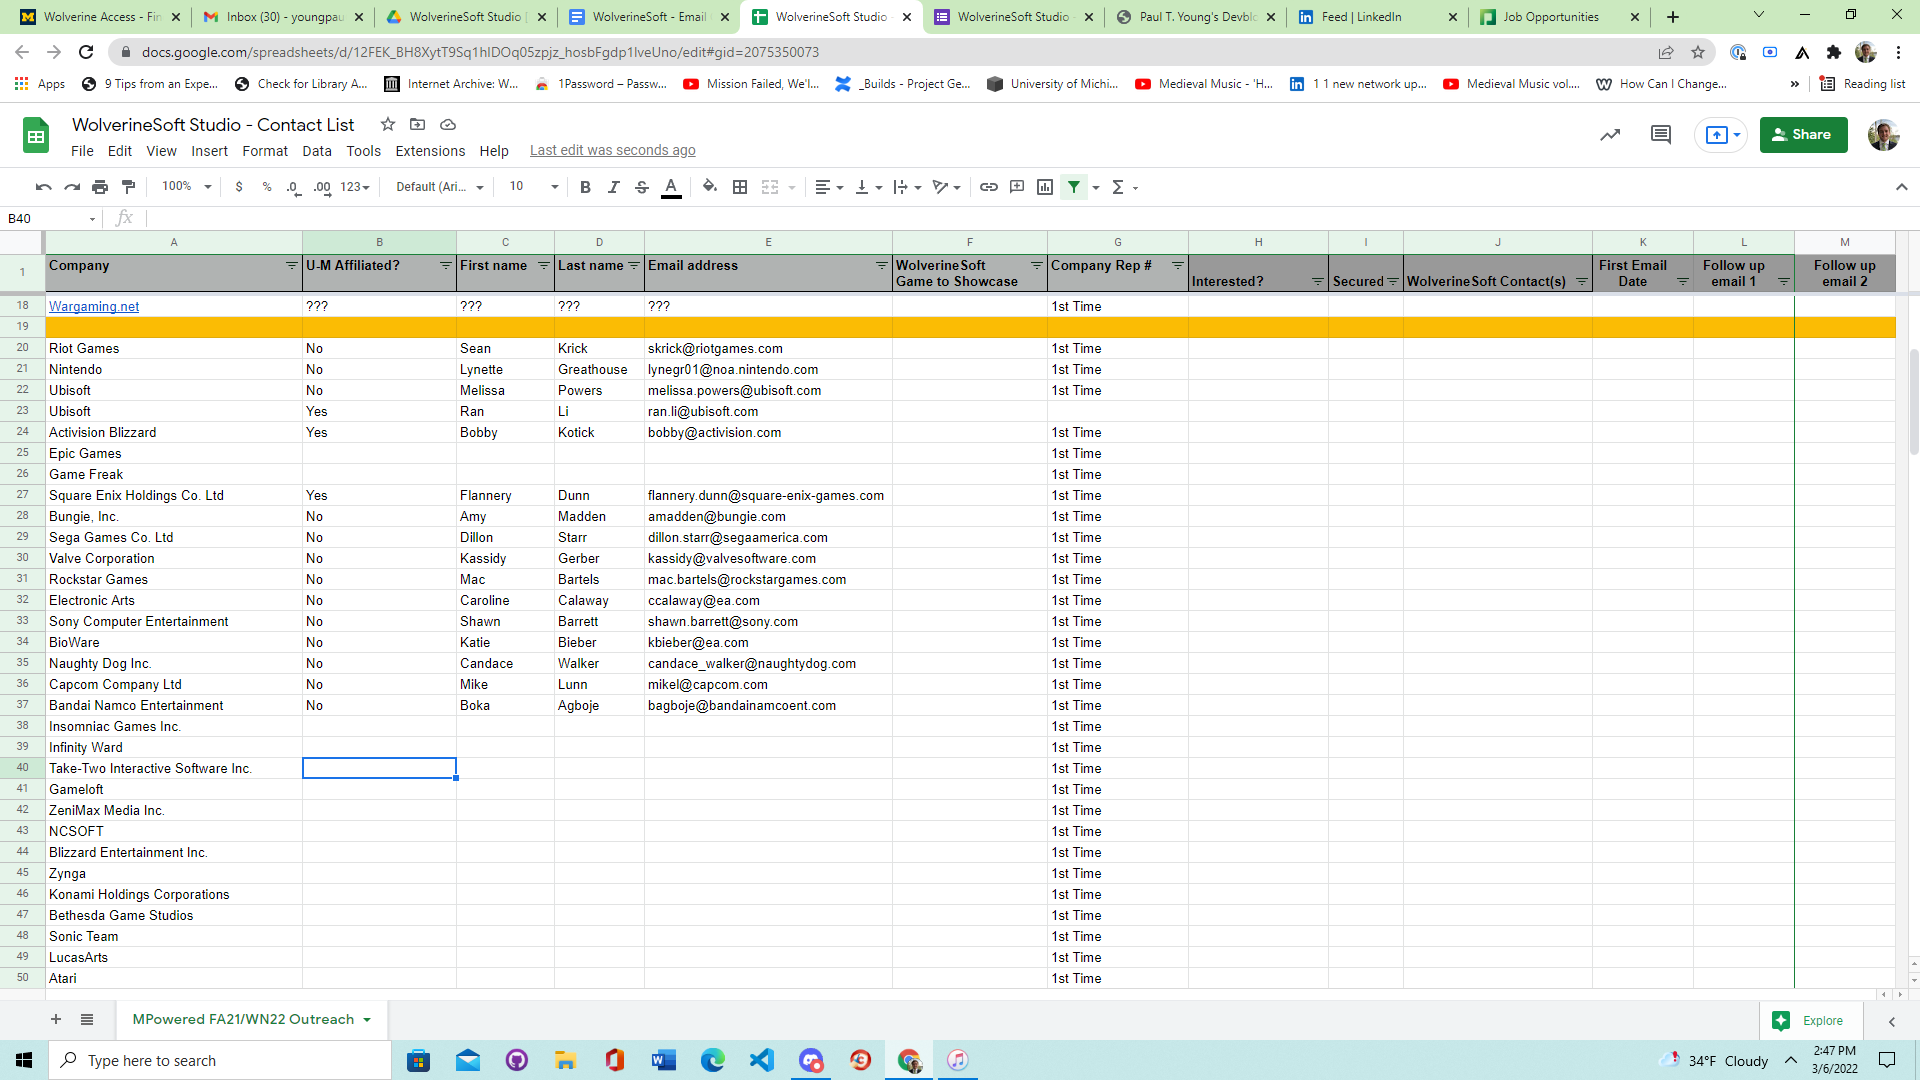Open the number format 123 dropdown
Viewport: 1920px width, 1080px height.
pos(355,187)
